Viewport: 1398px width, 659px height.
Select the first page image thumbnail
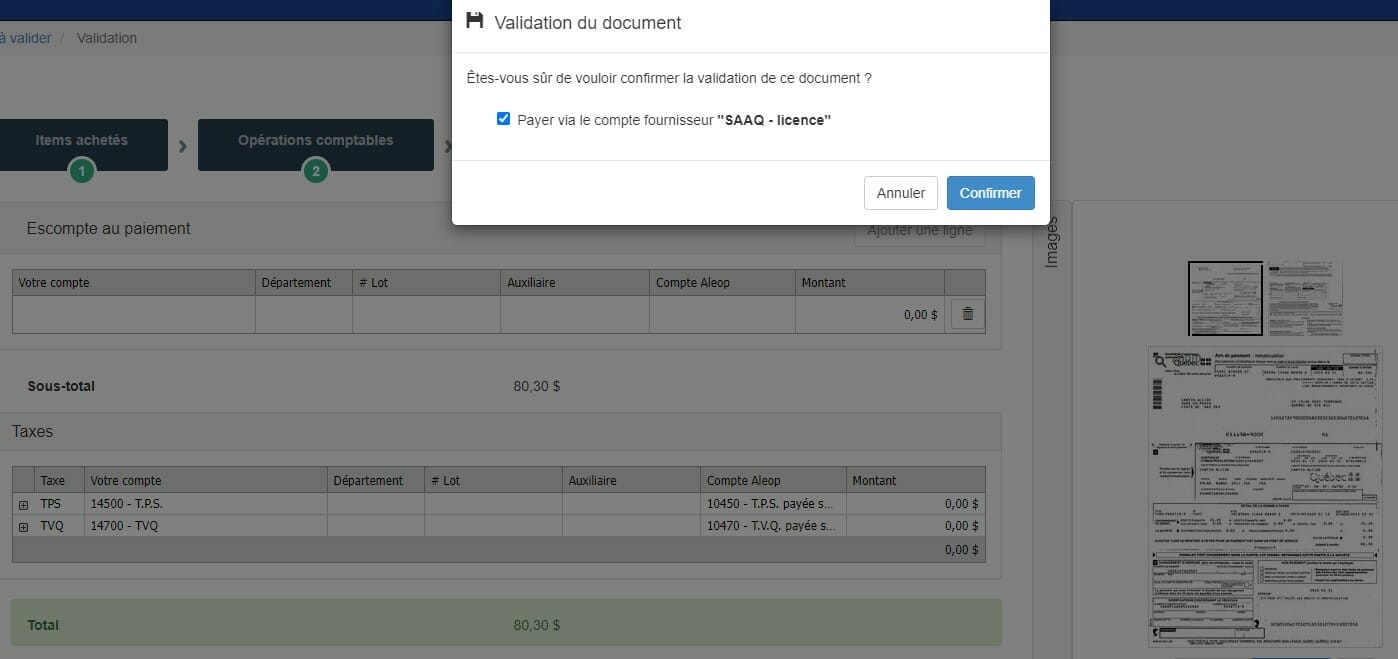[x=1225, y=298]
